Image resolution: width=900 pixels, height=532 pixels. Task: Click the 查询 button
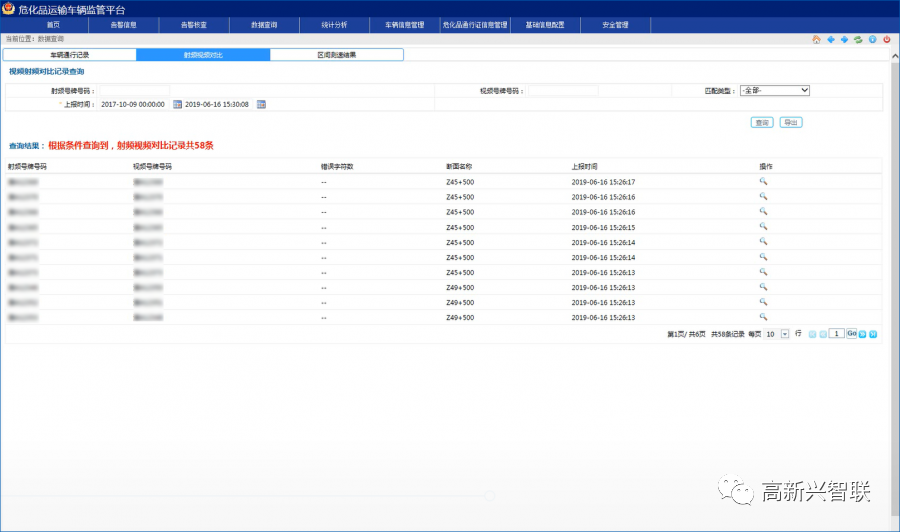[x=762, y=122]
